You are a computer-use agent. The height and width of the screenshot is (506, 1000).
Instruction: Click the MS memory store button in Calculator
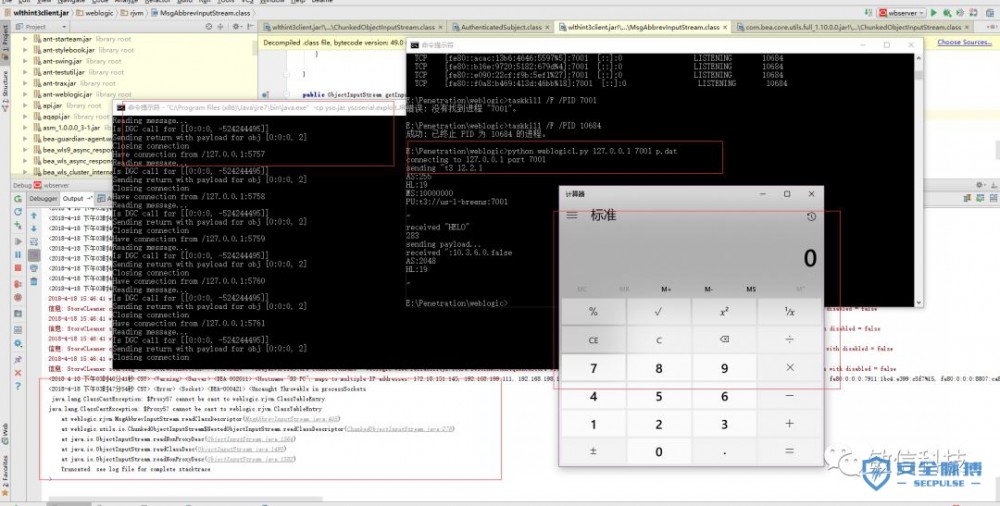[751, 289]
